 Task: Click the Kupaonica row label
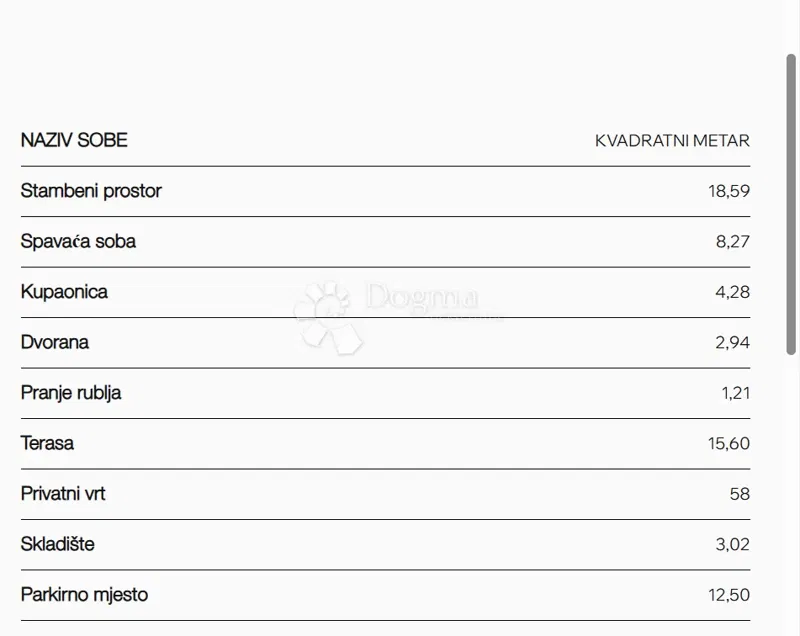tap(64, 292)
